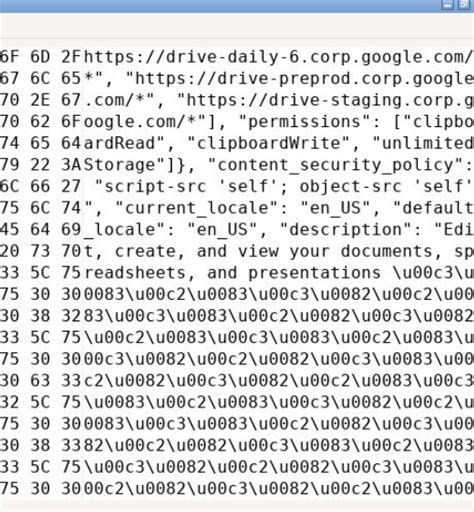This screenshot has height=512, width=474.
Task: Click "view your documents" text line
Action: point(335,251)
